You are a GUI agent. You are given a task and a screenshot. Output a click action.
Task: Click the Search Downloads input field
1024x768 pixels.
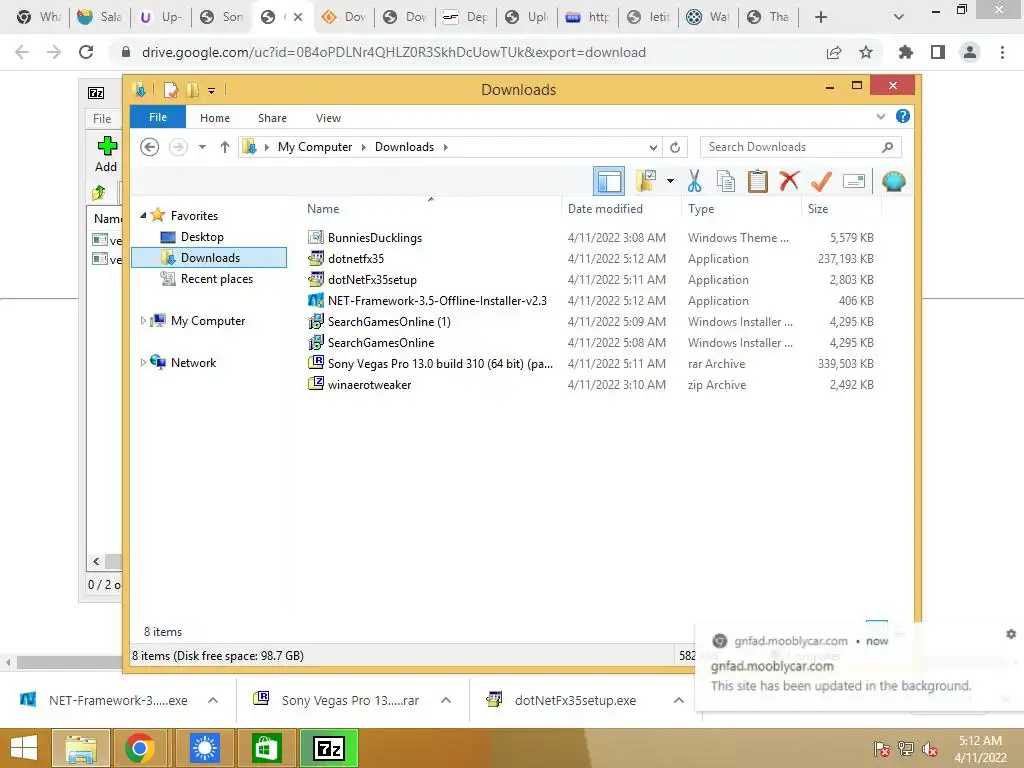pyautogui.click(x=801, y=147)
